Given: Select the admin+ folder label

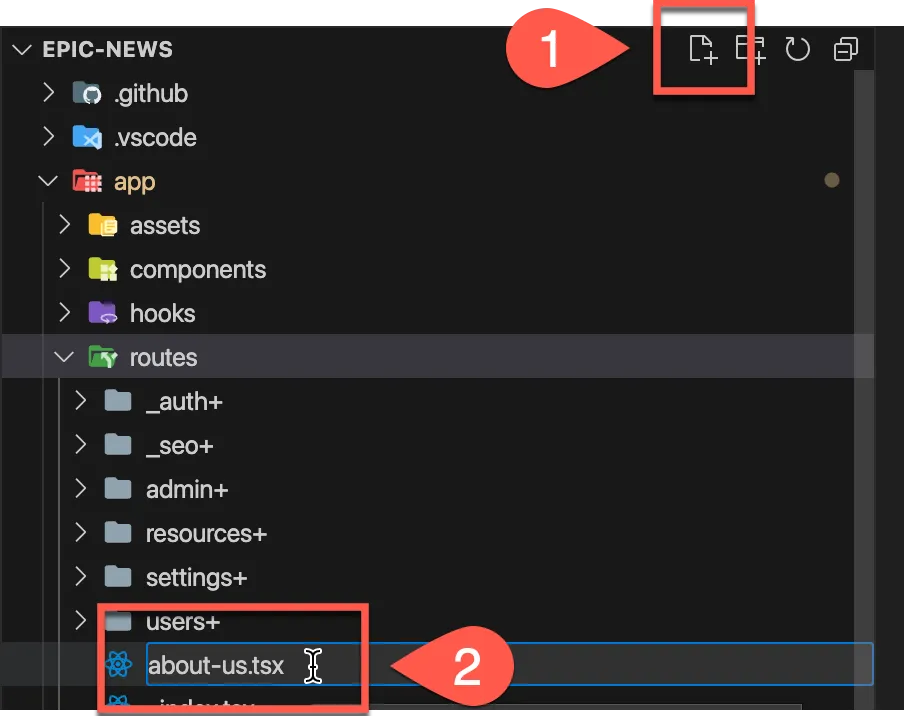Looking at the screenshot, I should (x=187, y=489).
